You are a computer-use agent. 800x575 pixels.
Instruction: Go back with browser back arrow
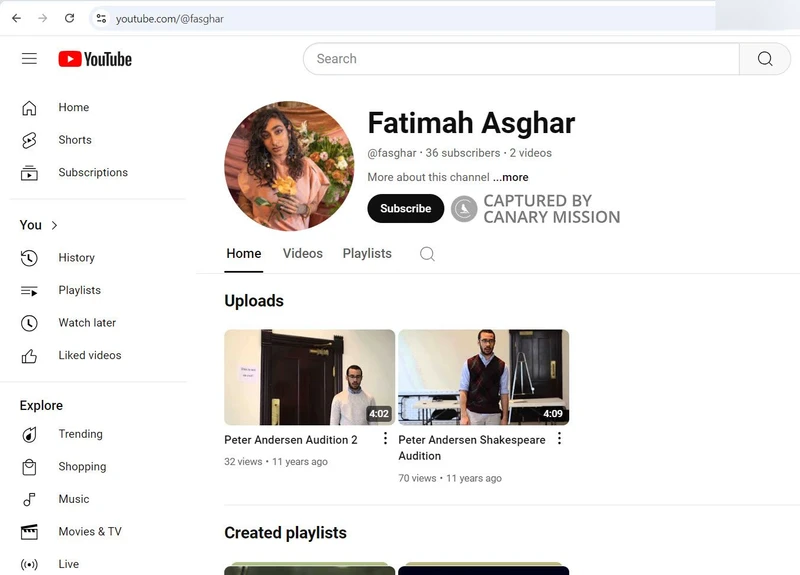coord(16,18)
